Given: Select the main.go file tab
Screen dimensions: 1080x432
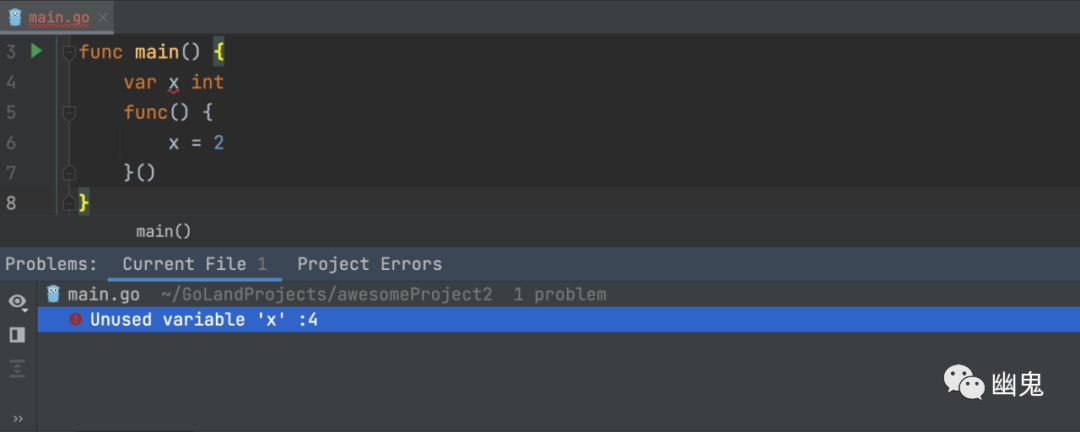Looking at the screenshot, I should click(56, 18).
